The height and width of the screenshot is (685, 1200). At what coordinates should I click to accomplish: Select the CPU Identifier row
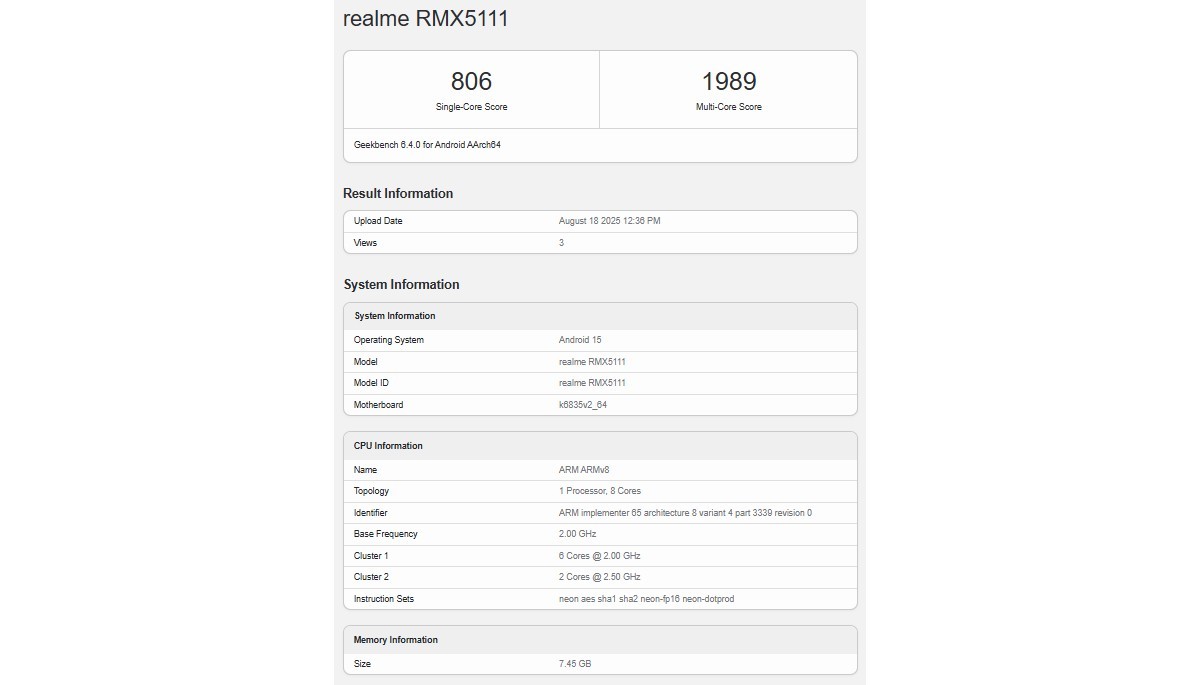[x=684, y=512]
